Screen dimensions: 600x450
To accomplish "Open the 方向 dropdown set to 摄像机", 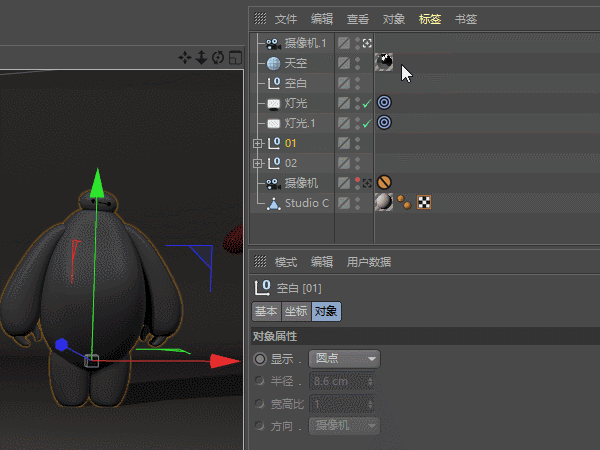I will (344, 426).
